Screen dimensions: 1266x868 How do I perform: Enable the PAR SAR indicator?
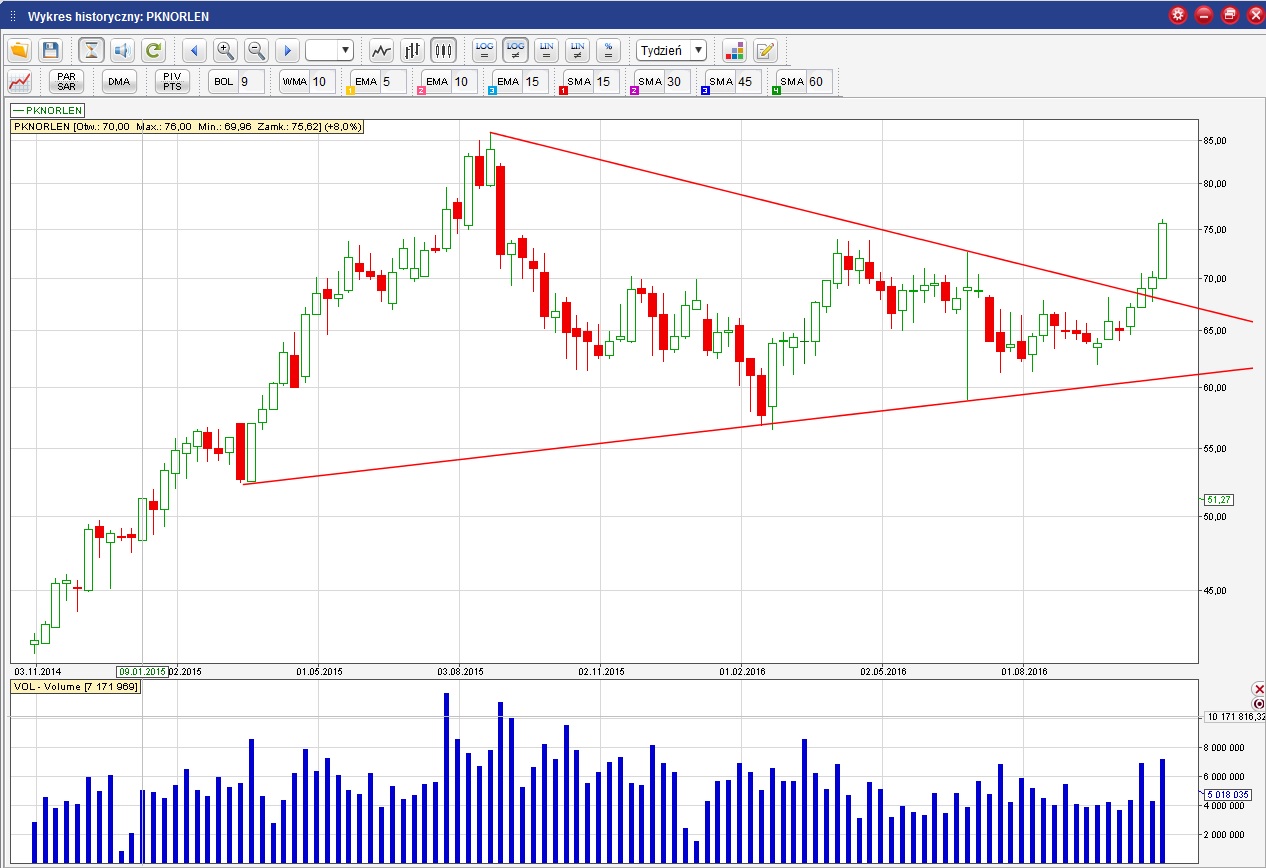pos(67,82)
